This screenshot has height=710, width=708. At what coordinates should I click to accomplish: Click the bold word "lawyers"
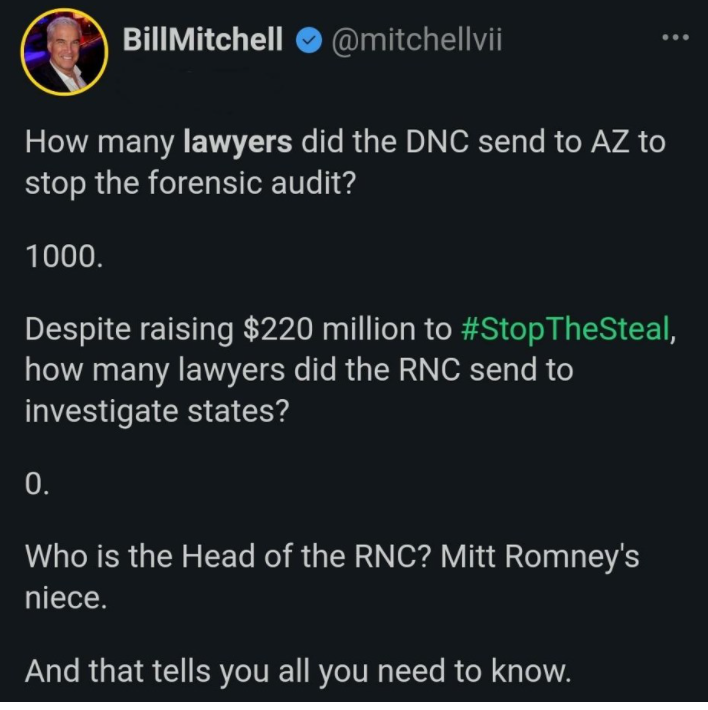click(238, 141)
